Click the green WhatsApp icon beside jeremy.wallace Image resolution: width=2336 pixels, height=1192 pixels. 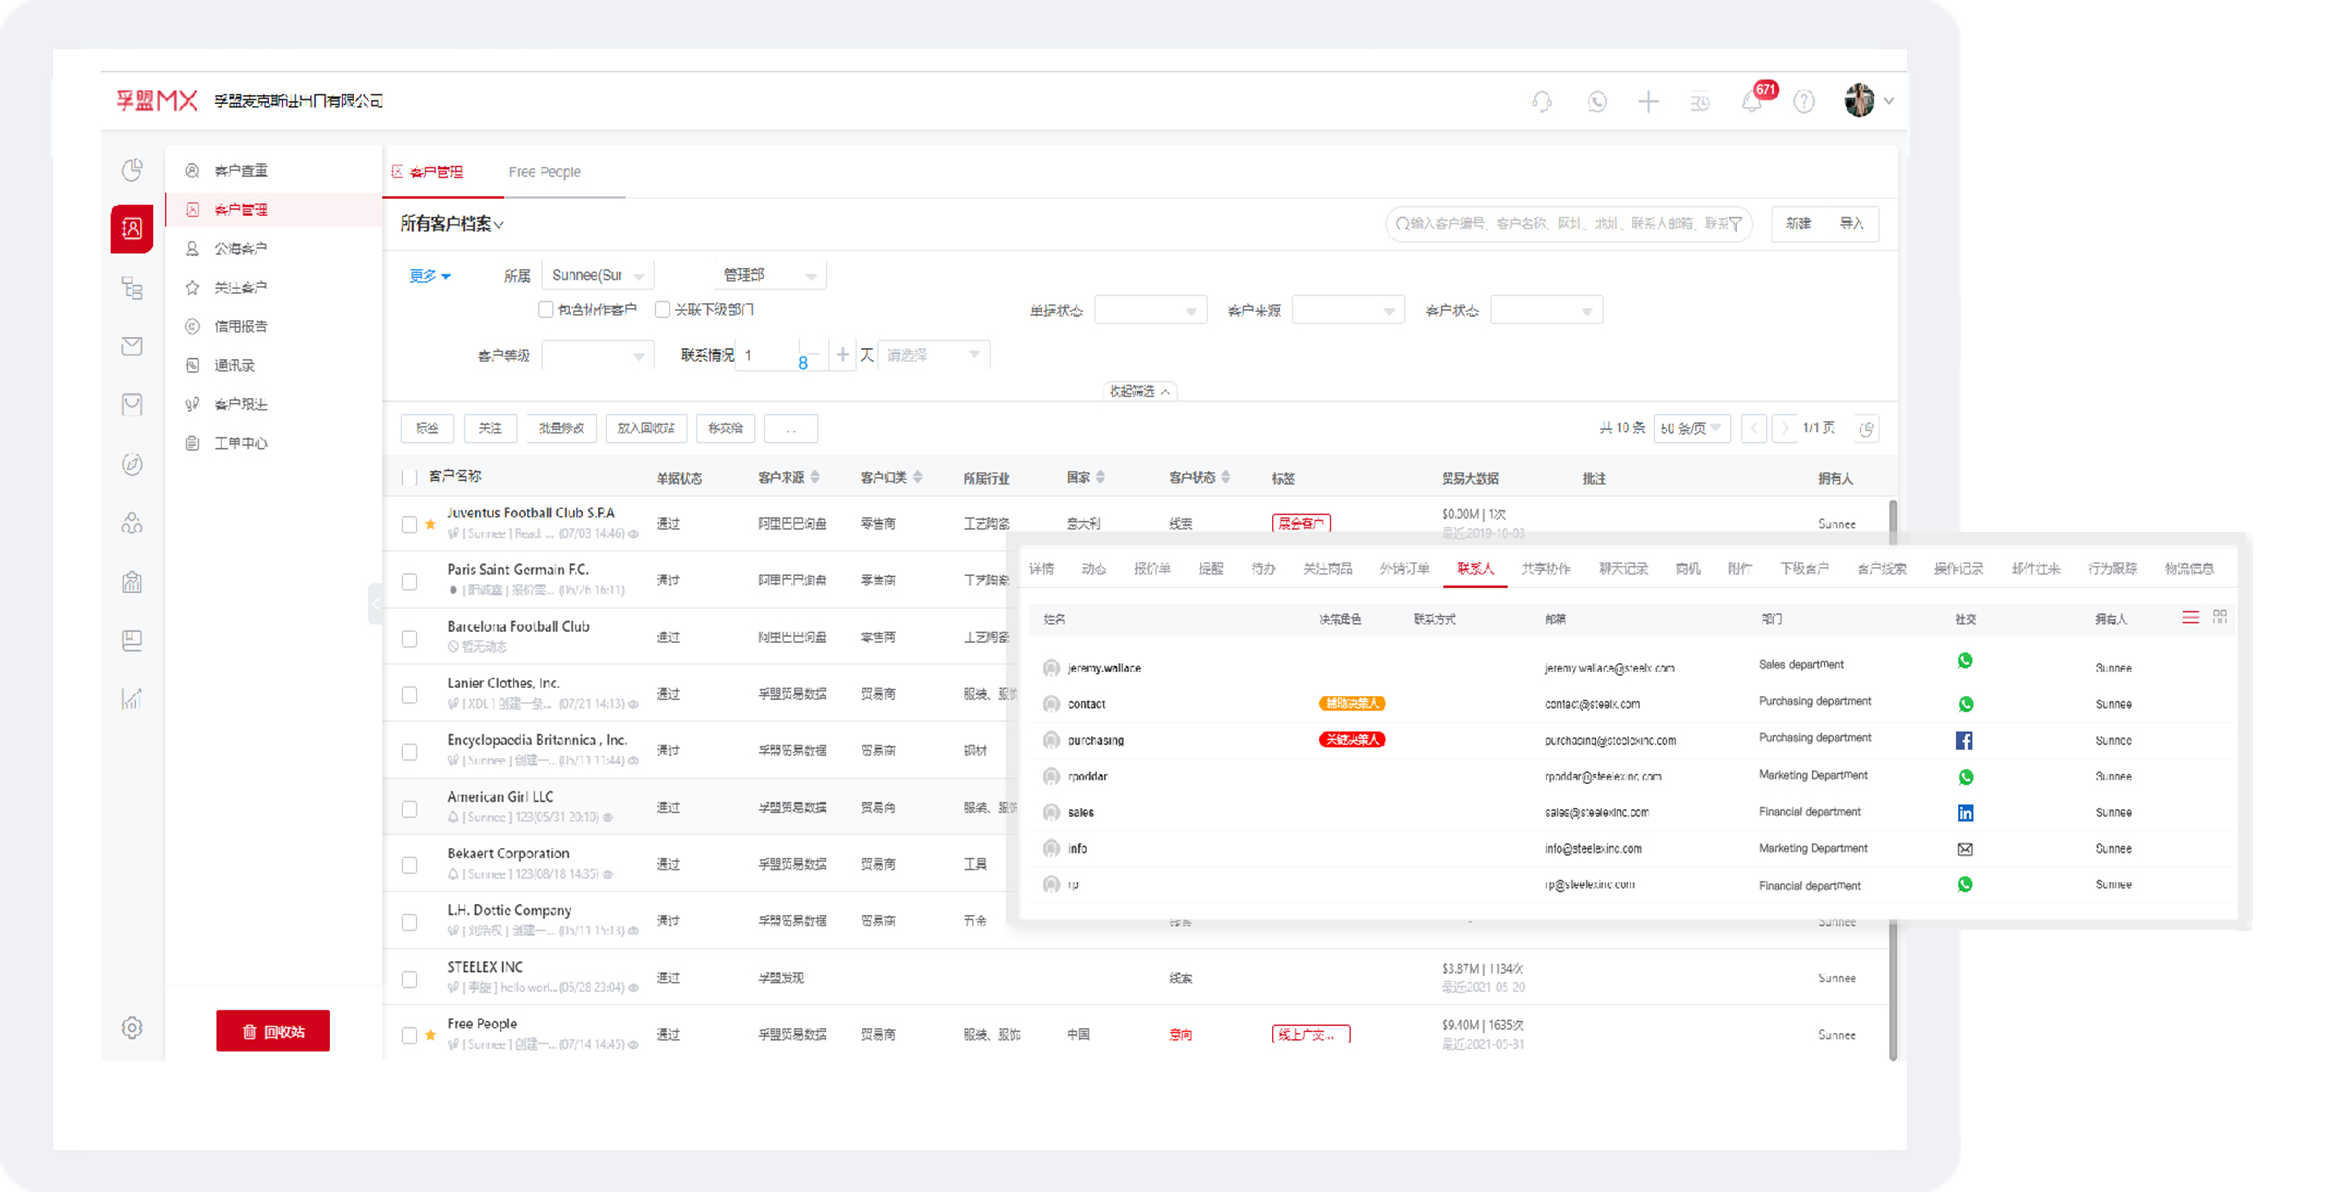coord(1966,661)
